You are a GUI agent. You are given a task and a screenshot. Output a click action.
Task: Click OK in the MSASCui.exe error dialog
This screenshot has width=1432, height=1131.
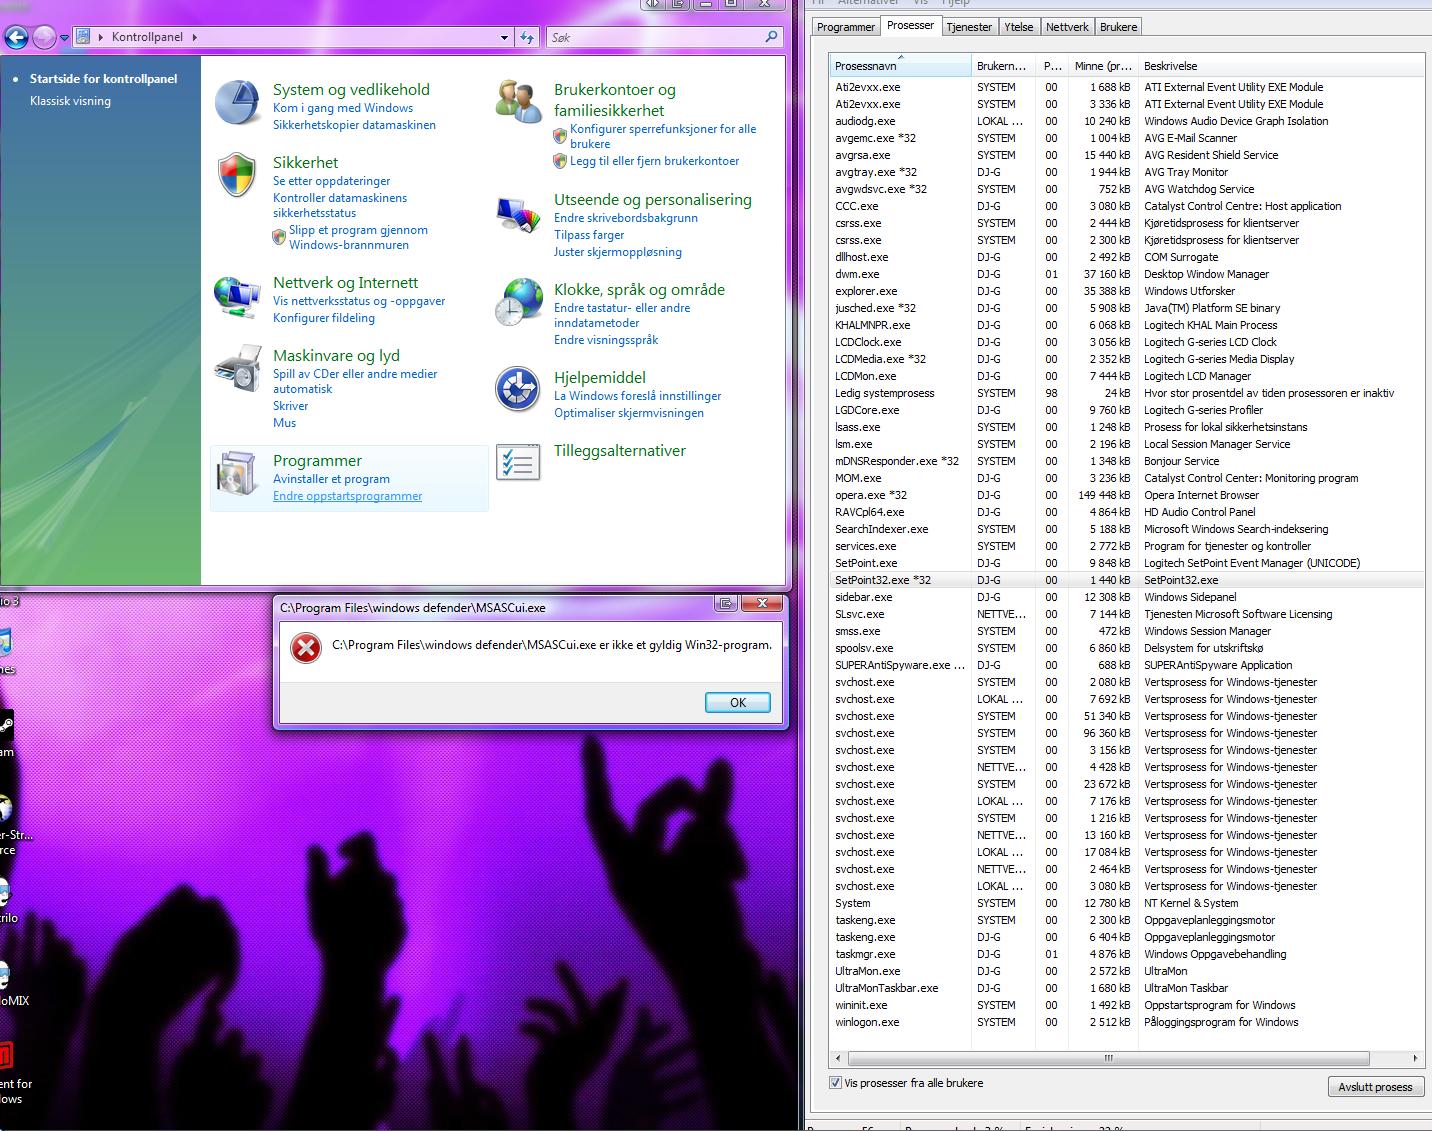click(737, 703)
